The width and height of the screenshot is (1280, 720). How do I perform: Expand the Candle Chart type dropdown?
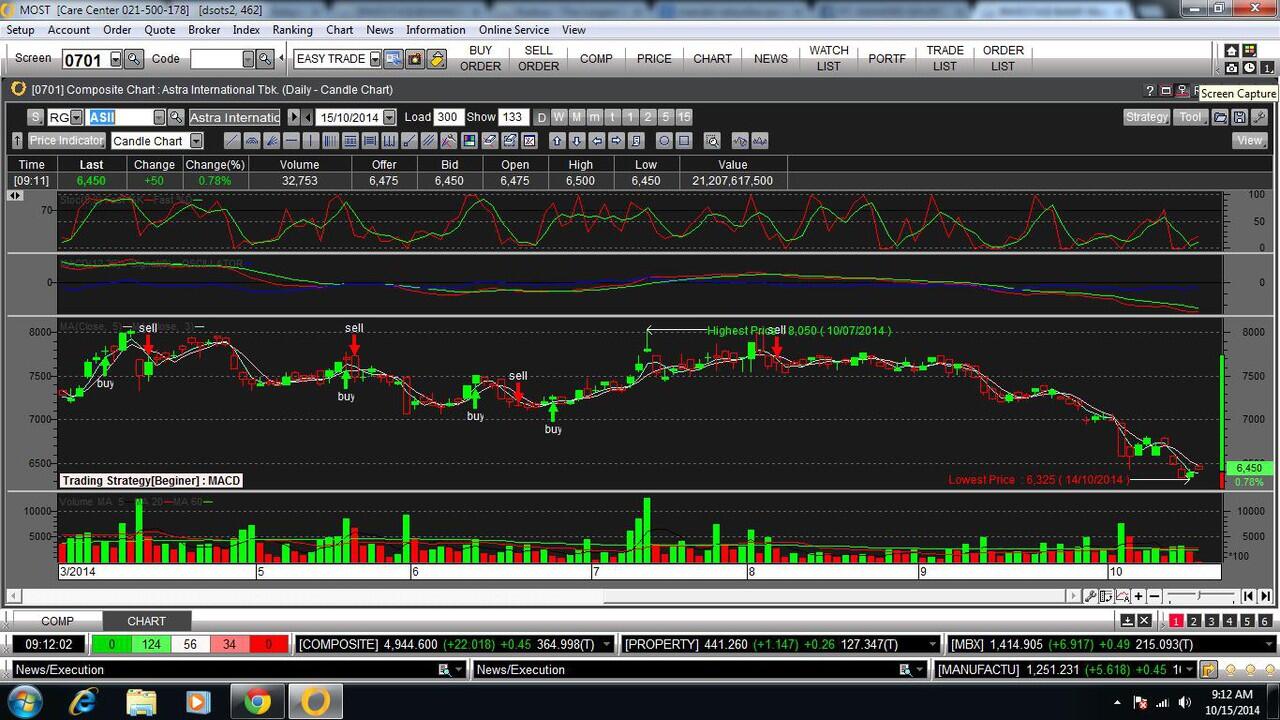pos(196,141)
